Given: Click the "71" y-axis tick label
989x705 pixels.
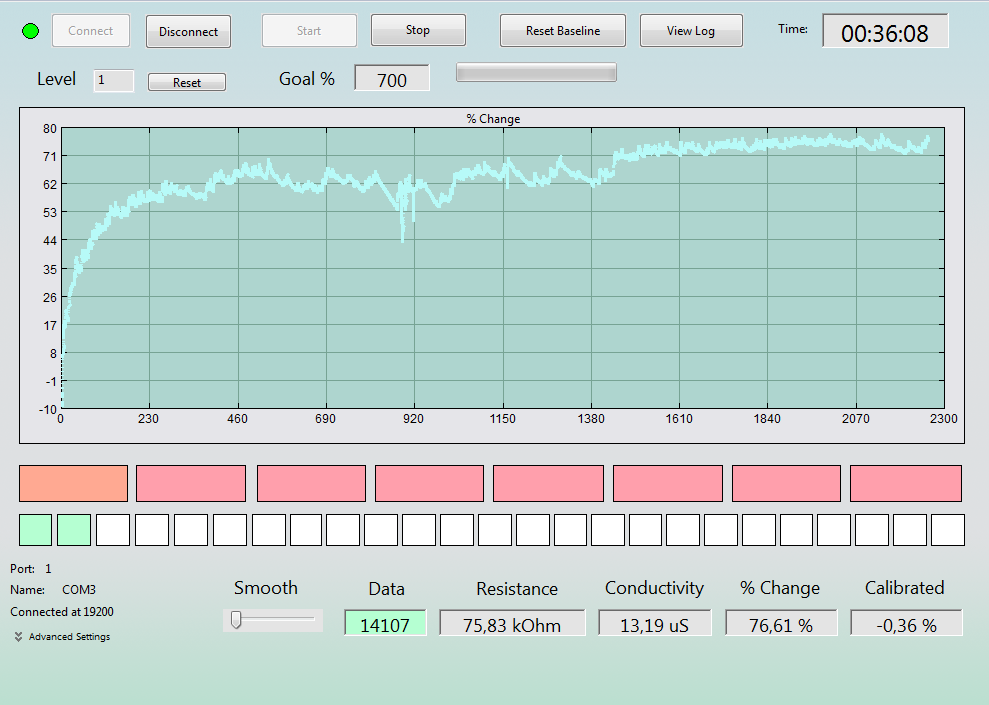Looking at the screenshot, I should (50, 156).
